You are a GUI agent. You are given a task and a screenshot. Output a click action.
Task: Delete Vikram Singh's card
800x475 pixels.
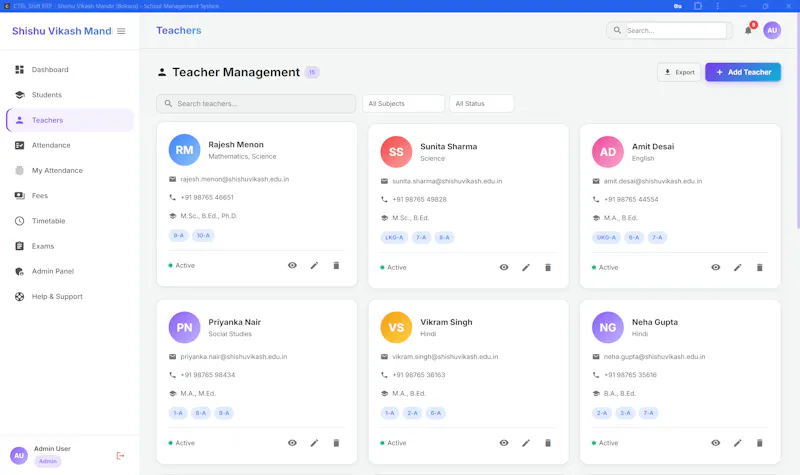[548, 443]
